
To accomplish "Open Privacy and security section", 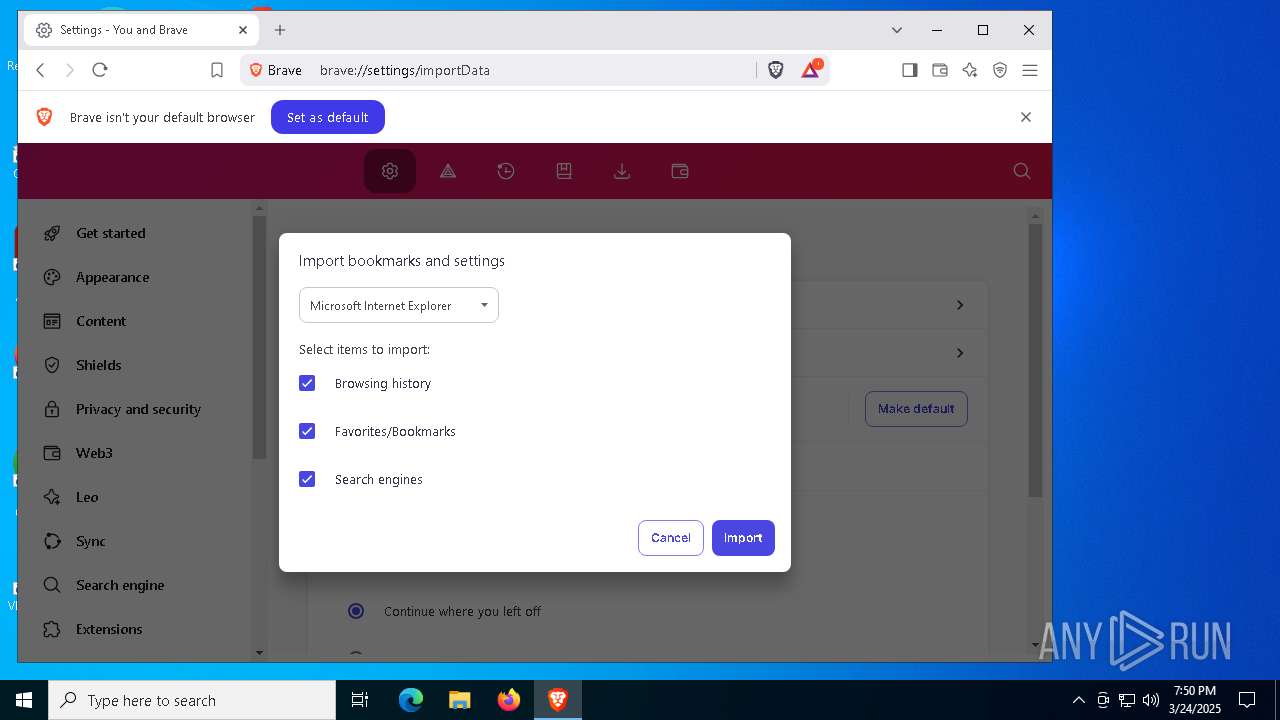I will coord(140,409).
